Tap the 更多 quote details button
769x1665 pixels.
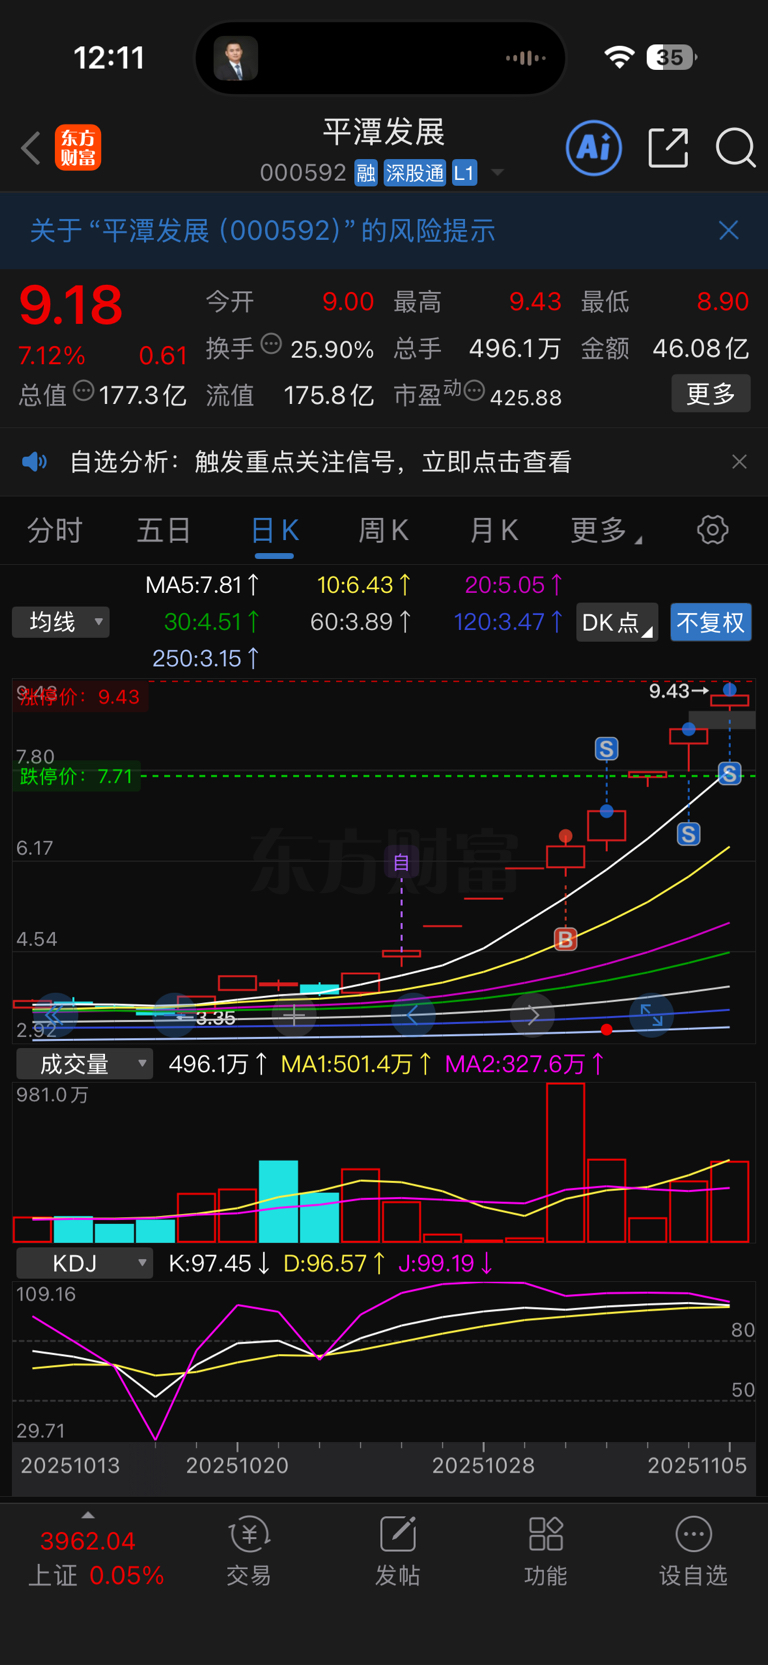coord(710,394)
